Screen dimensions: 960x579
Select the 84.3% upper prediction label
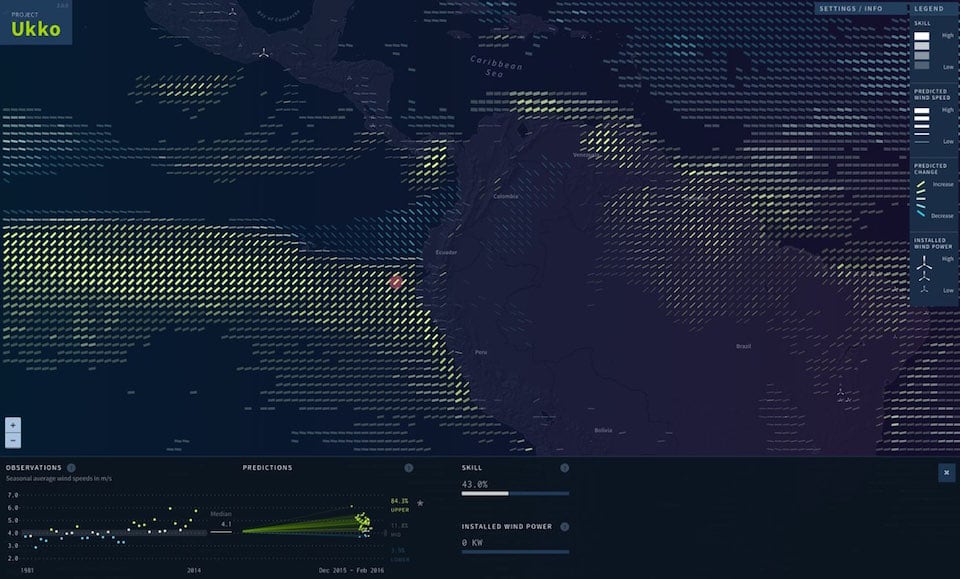point(400,500)
